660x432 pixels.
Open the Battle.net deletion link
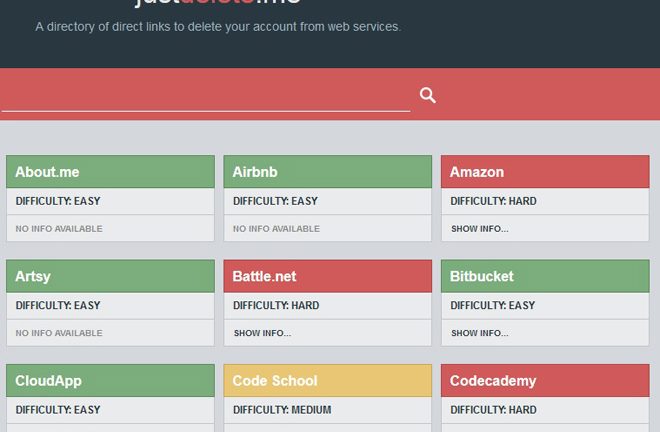(327, 276)
